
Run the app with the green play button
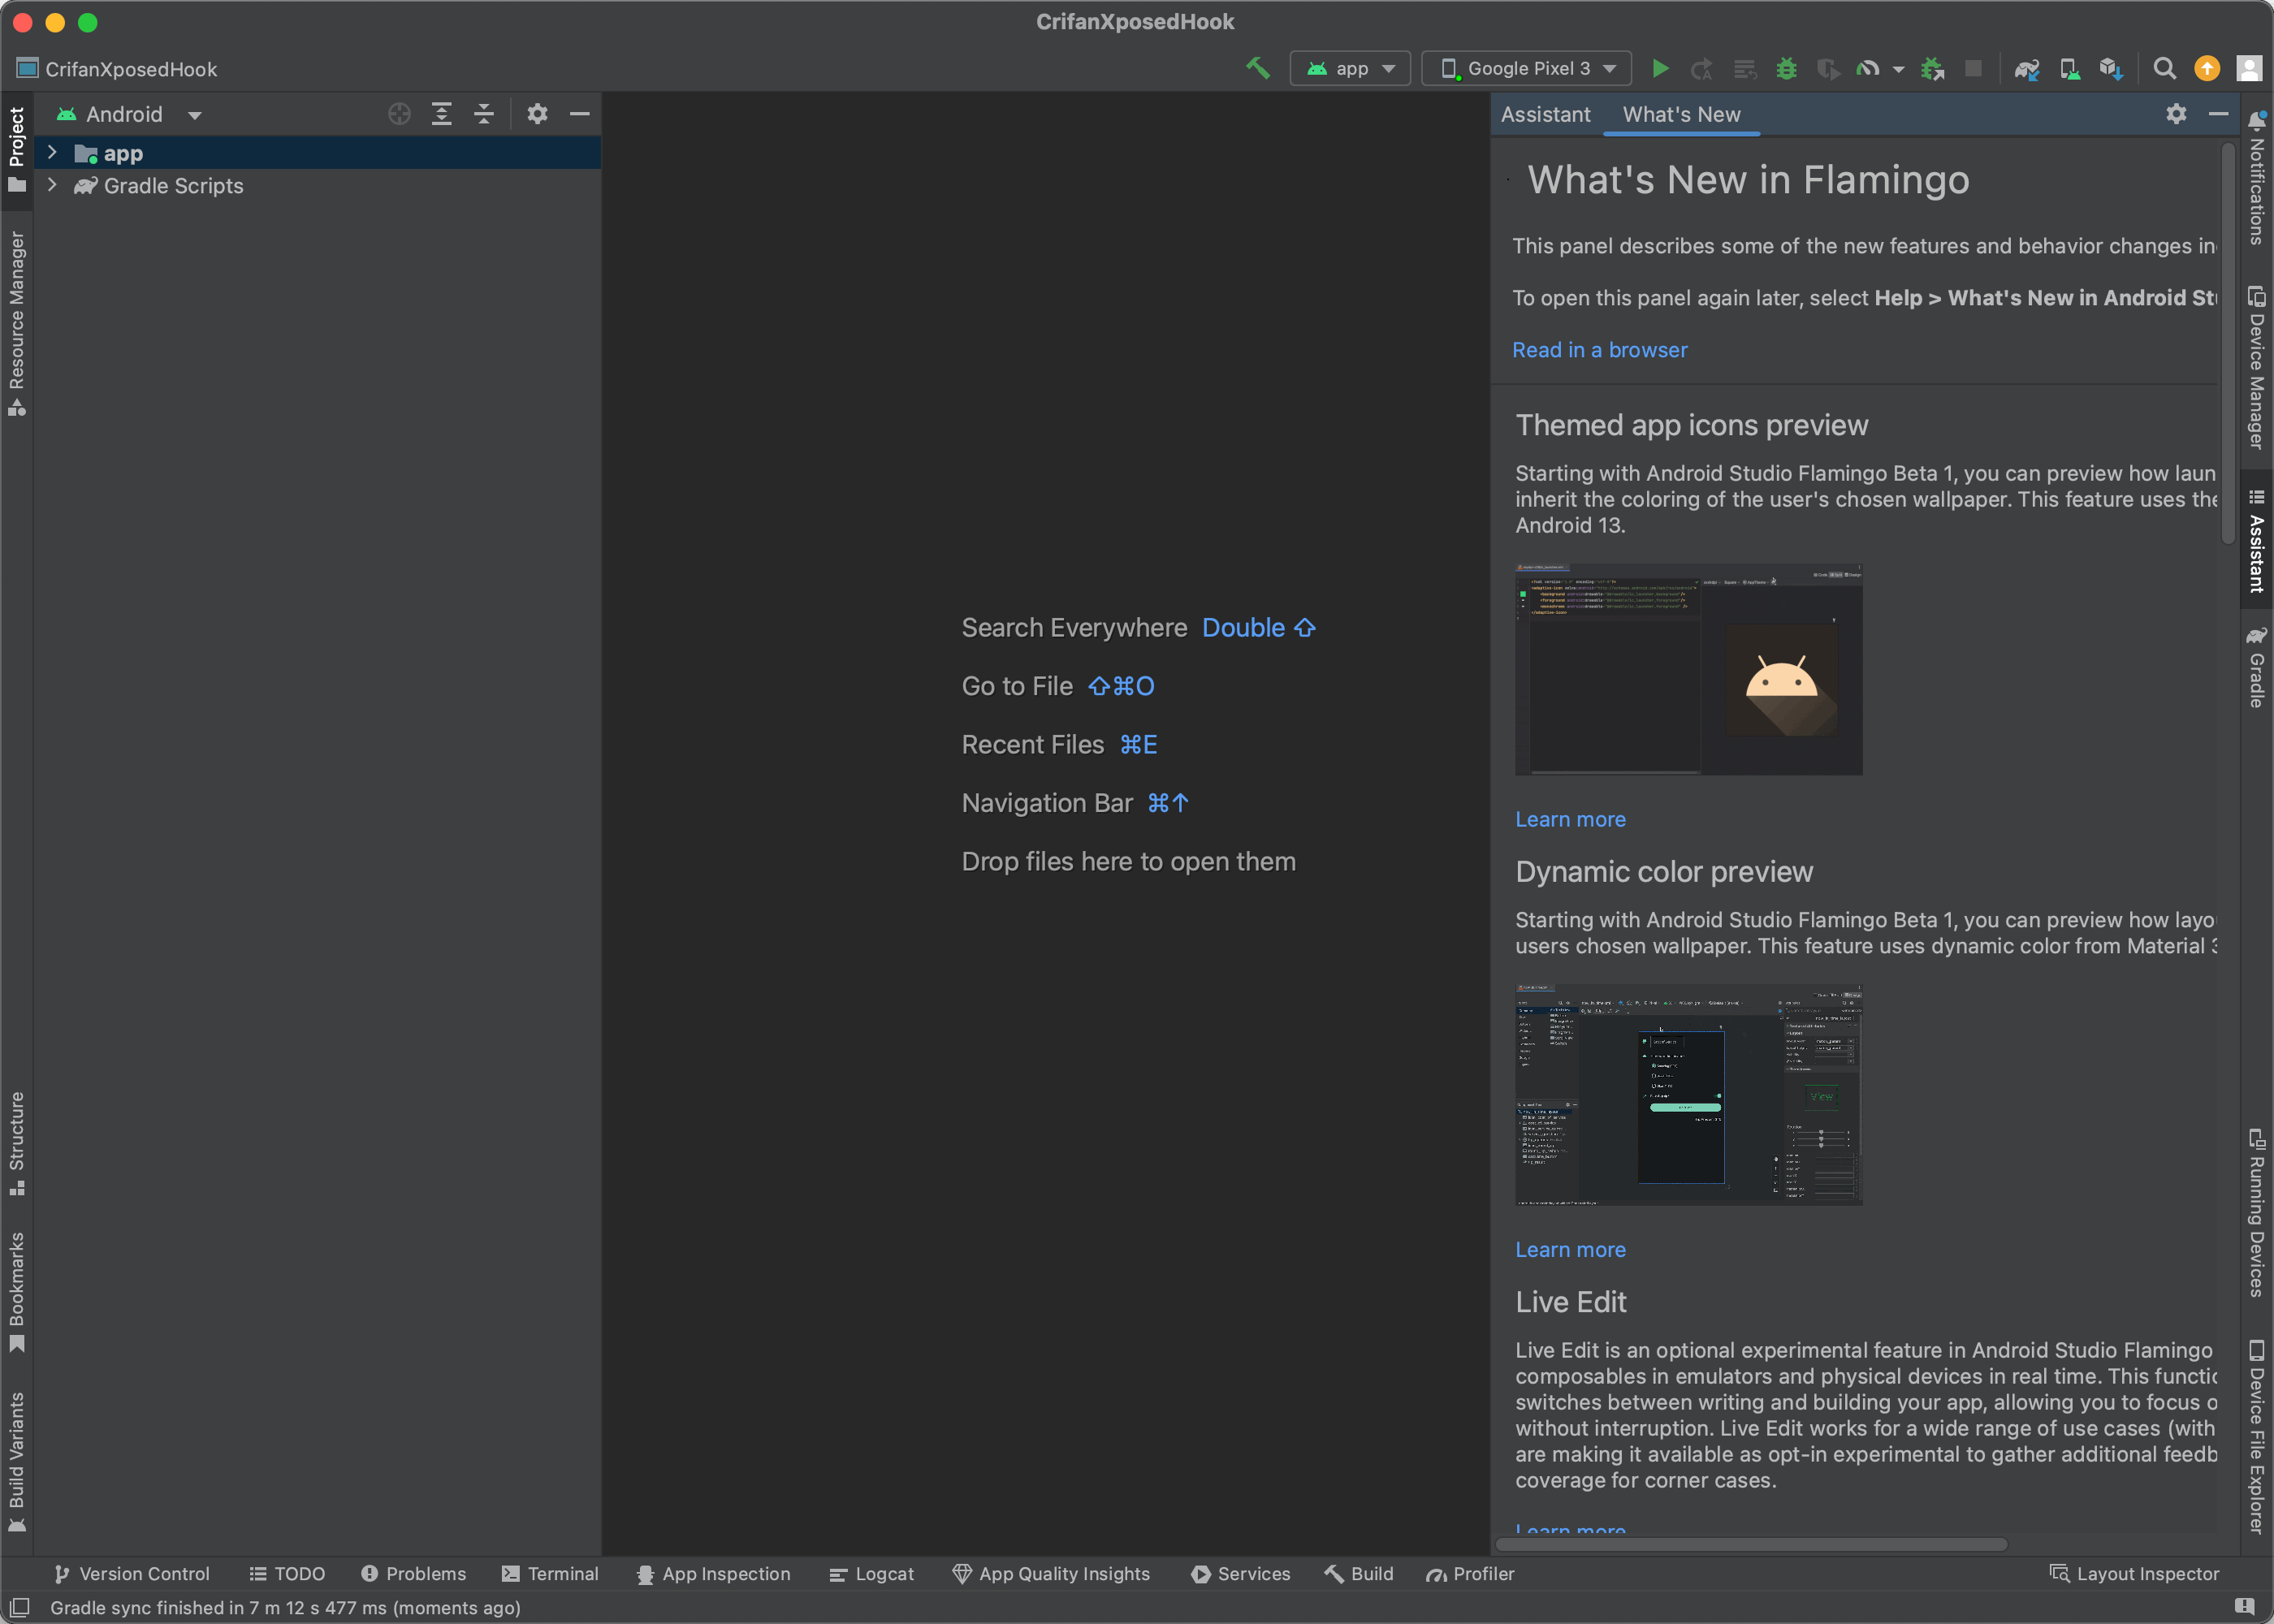pyautogui.click(x=1660, y=68)
